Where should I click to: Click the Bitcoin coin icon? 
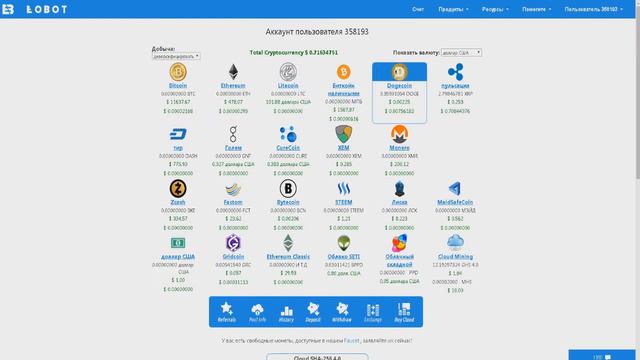pos(178,72)
